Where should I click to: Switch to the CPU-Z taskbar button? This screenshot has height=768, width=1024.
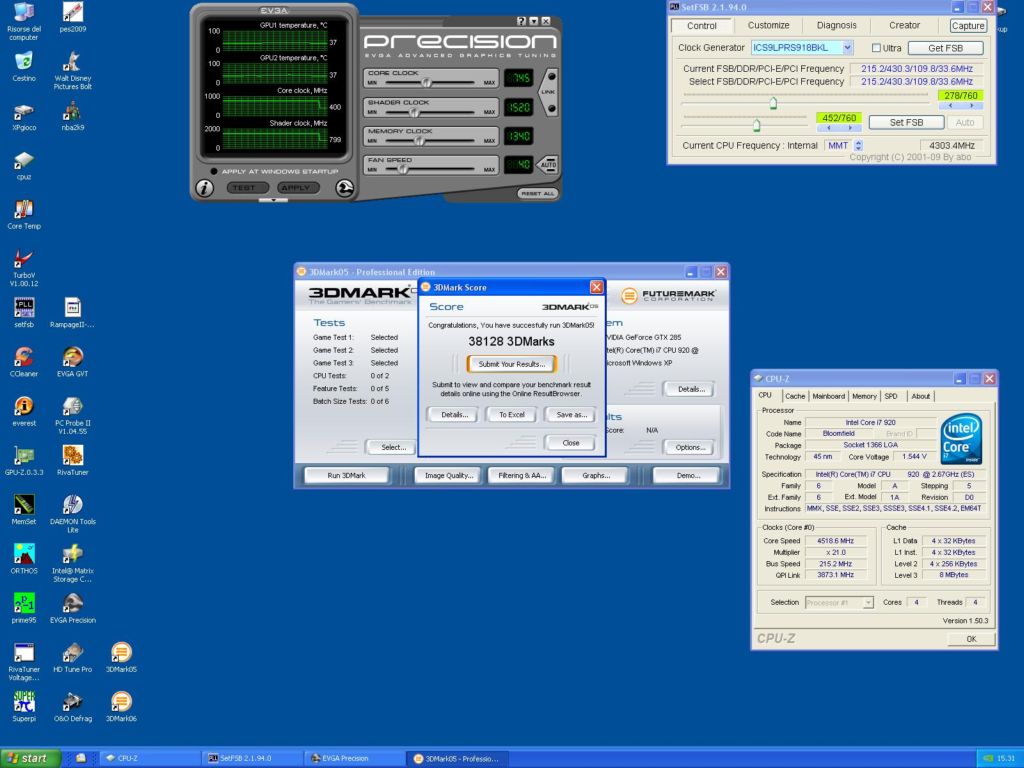[x=150, y=758]
